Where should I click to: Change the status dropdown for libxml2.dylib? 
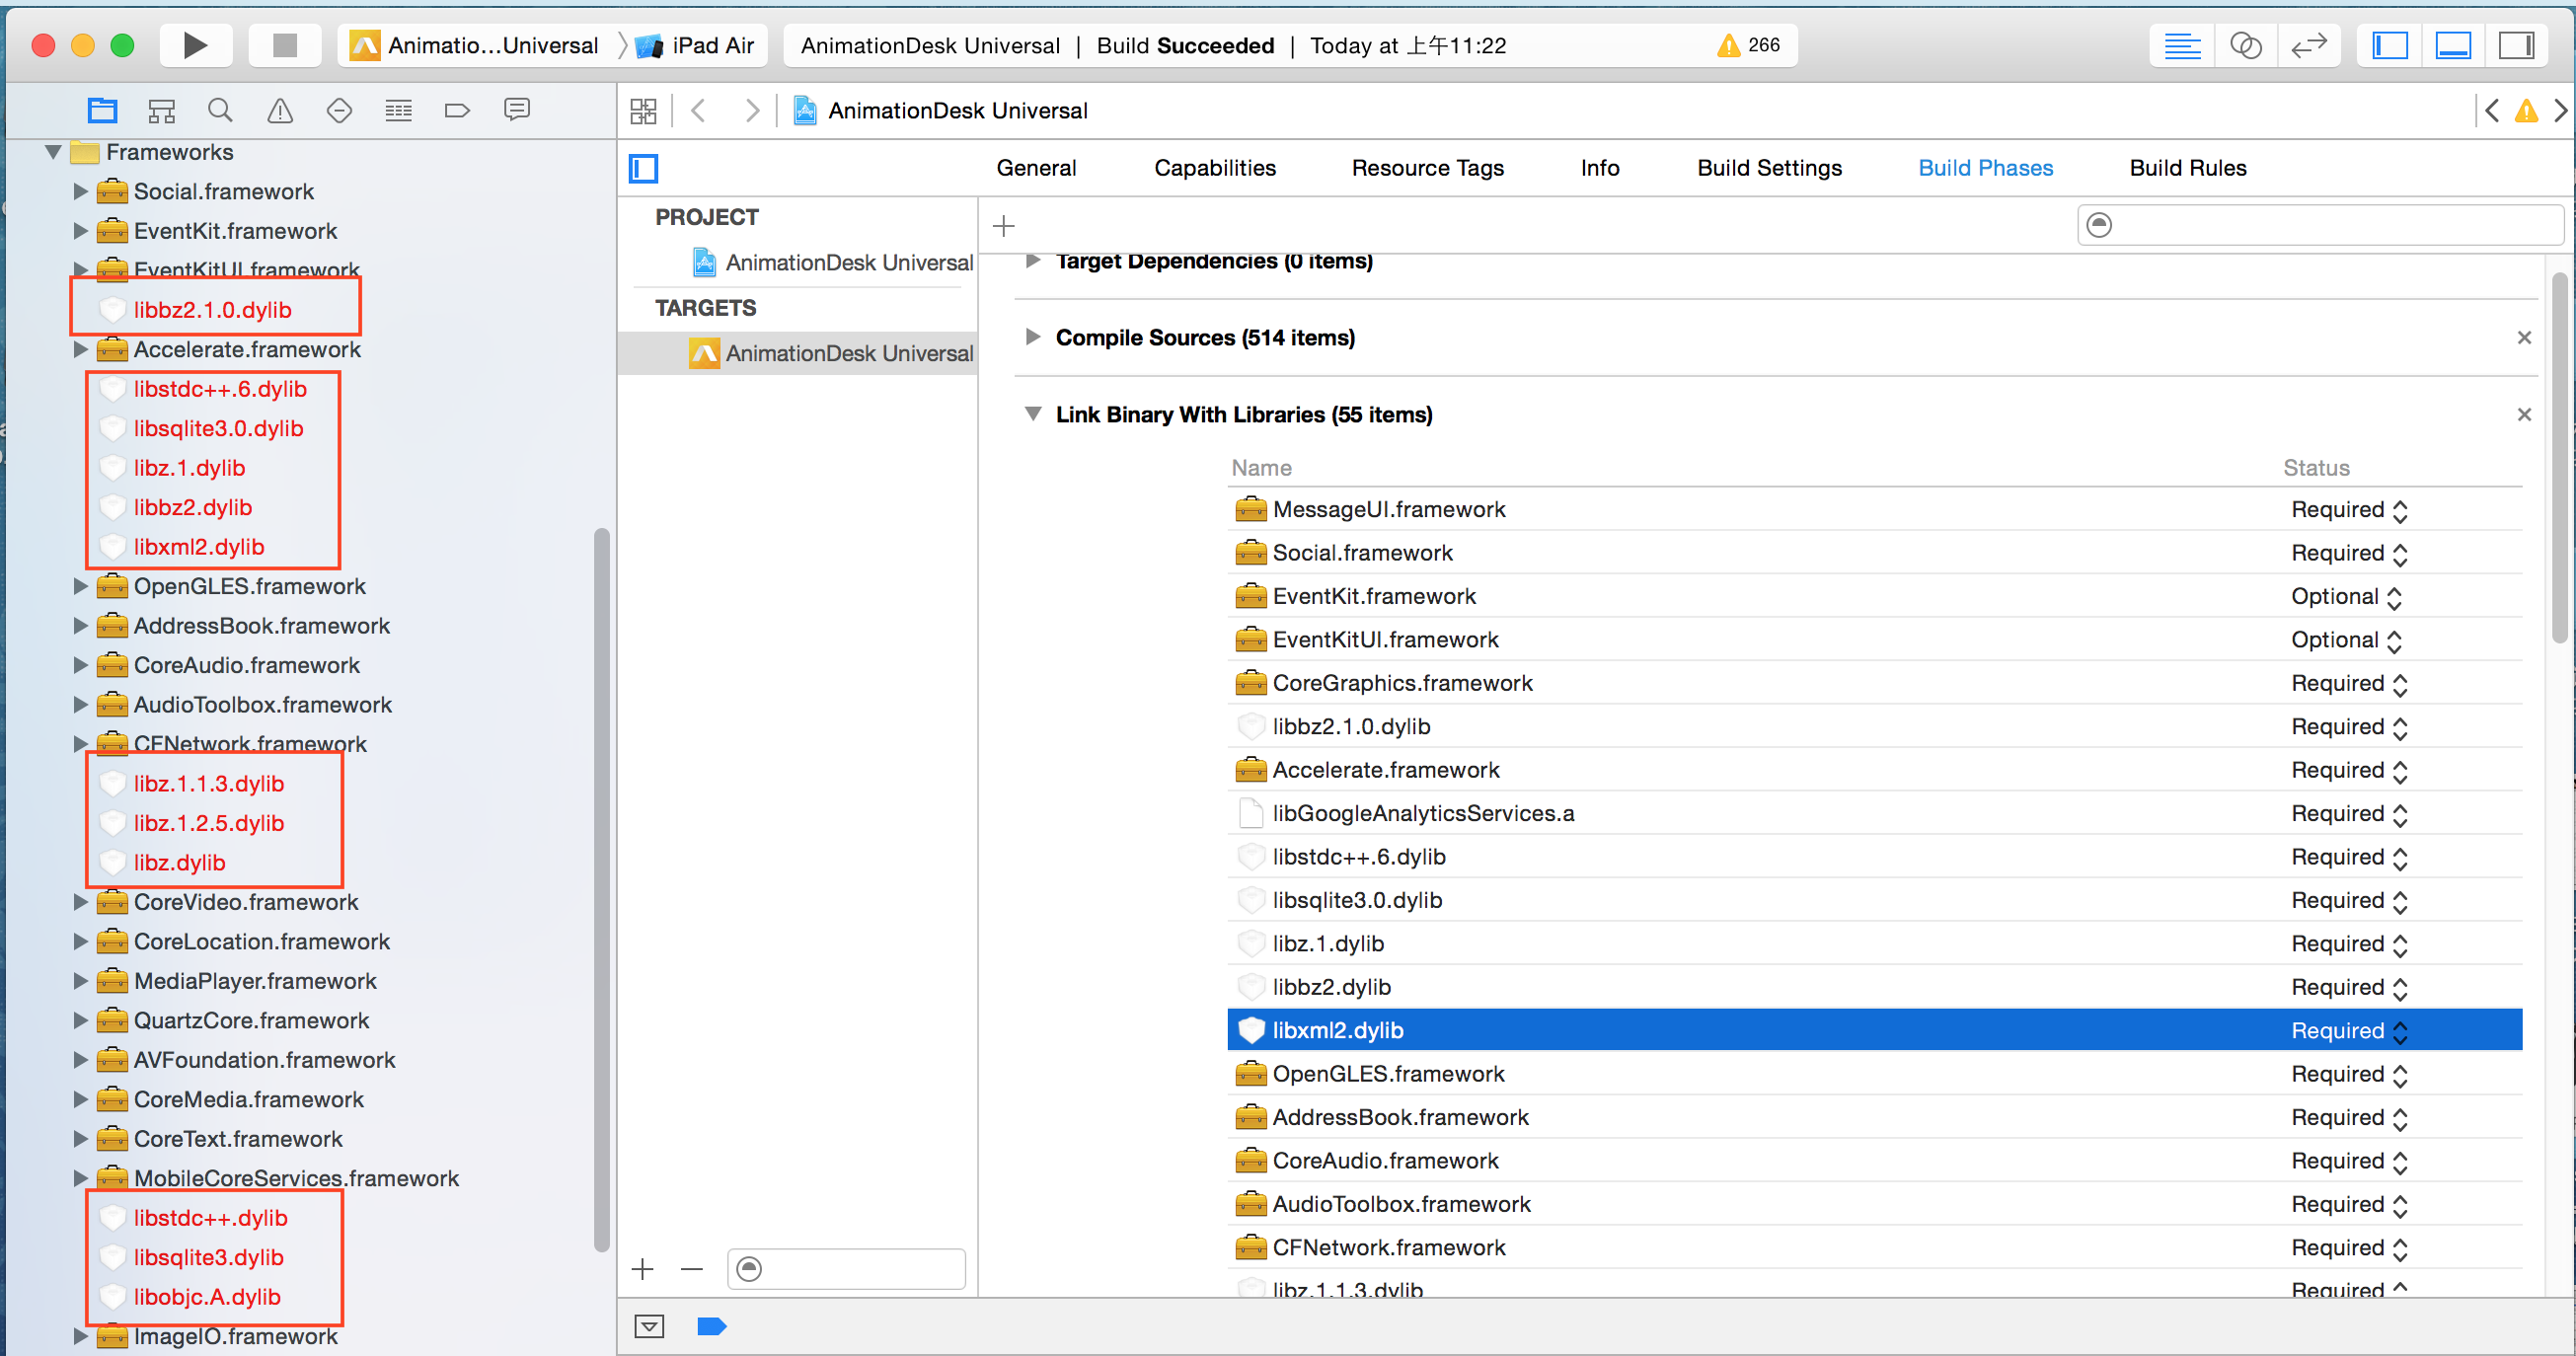[2349, 1030]
